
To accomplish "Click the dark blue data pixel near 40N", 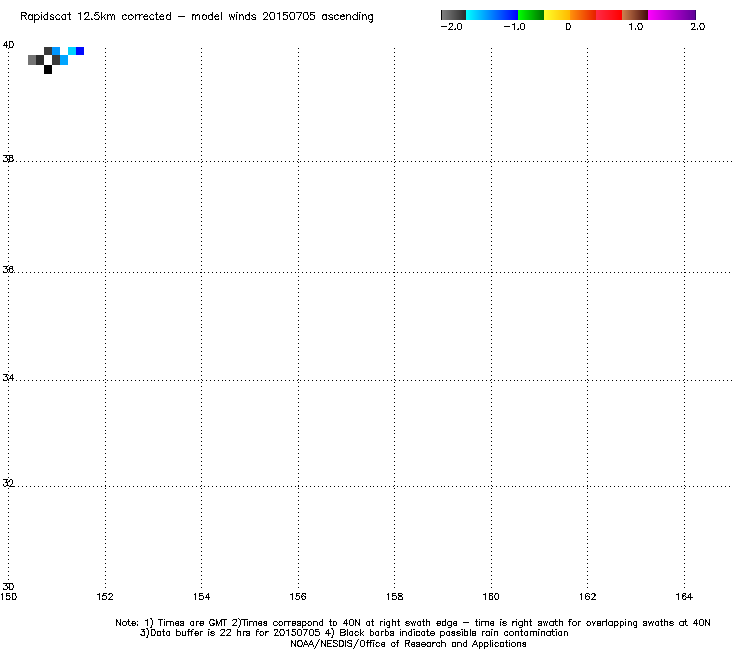I will 80,51.
